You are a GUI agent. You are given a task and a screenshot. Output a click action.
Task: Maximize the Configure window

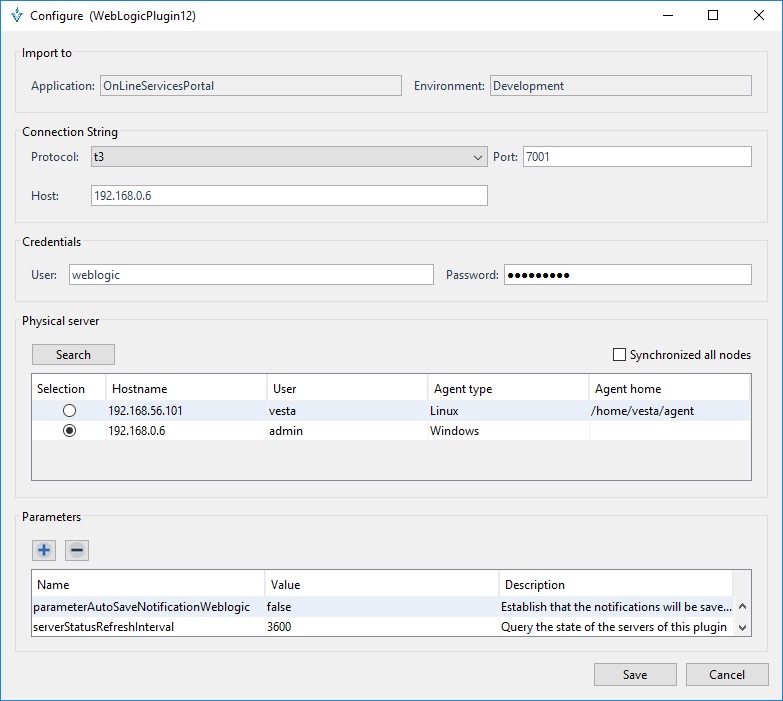pos(713,15)
